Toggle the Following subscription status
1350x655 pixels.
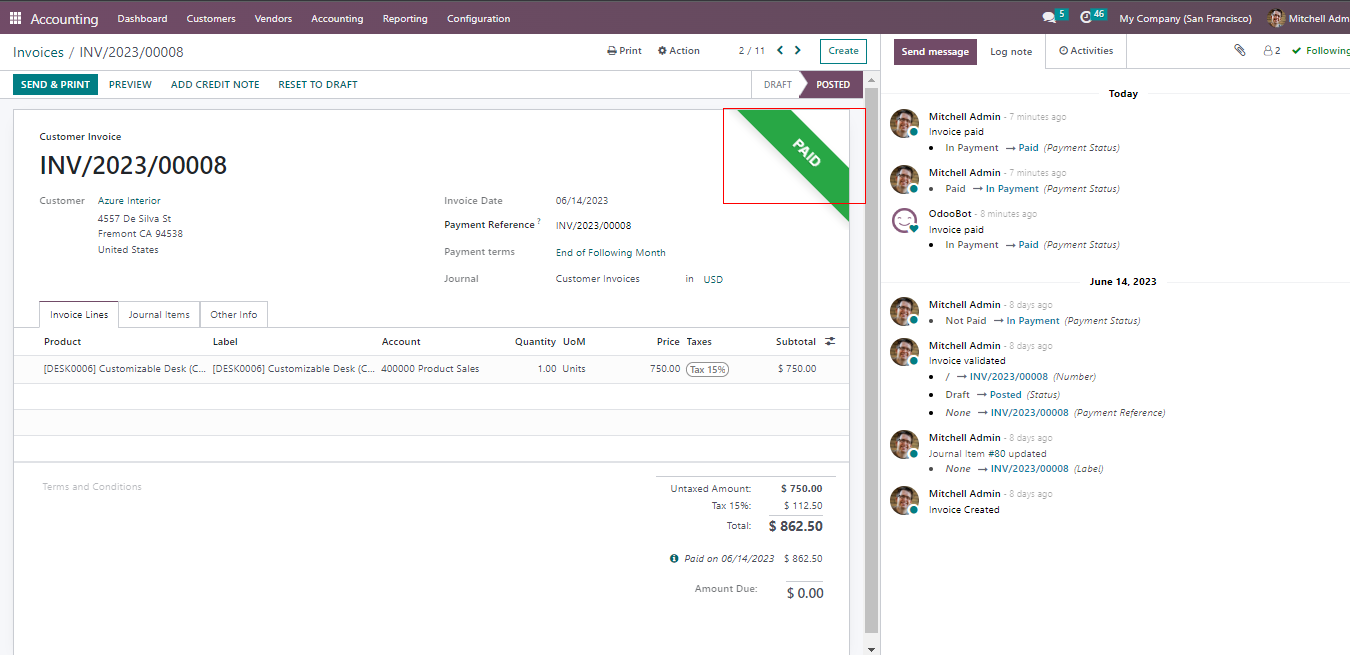(x=1320, y=51)
